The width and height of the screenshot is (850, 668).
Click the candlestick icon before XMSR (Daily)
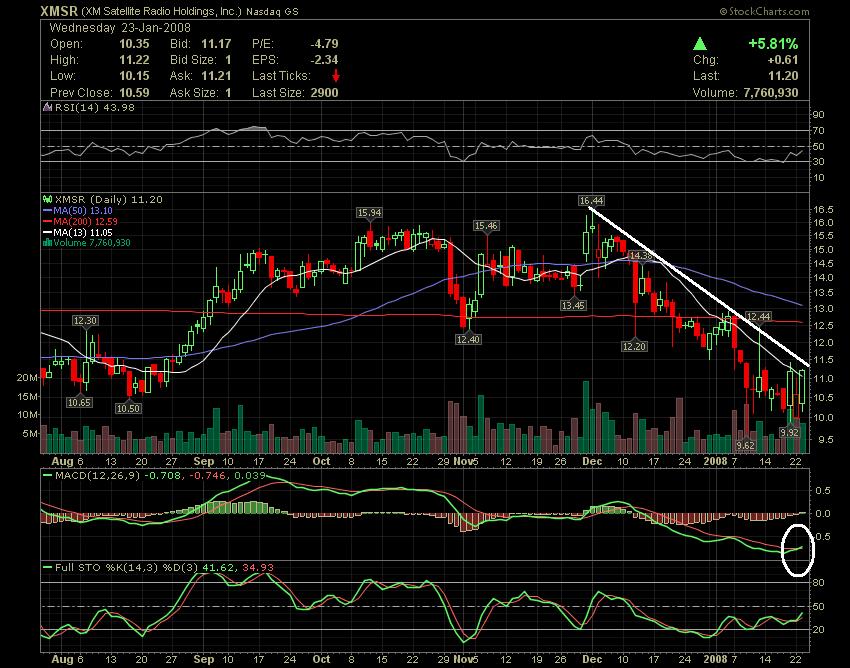(x=47, y=200)
